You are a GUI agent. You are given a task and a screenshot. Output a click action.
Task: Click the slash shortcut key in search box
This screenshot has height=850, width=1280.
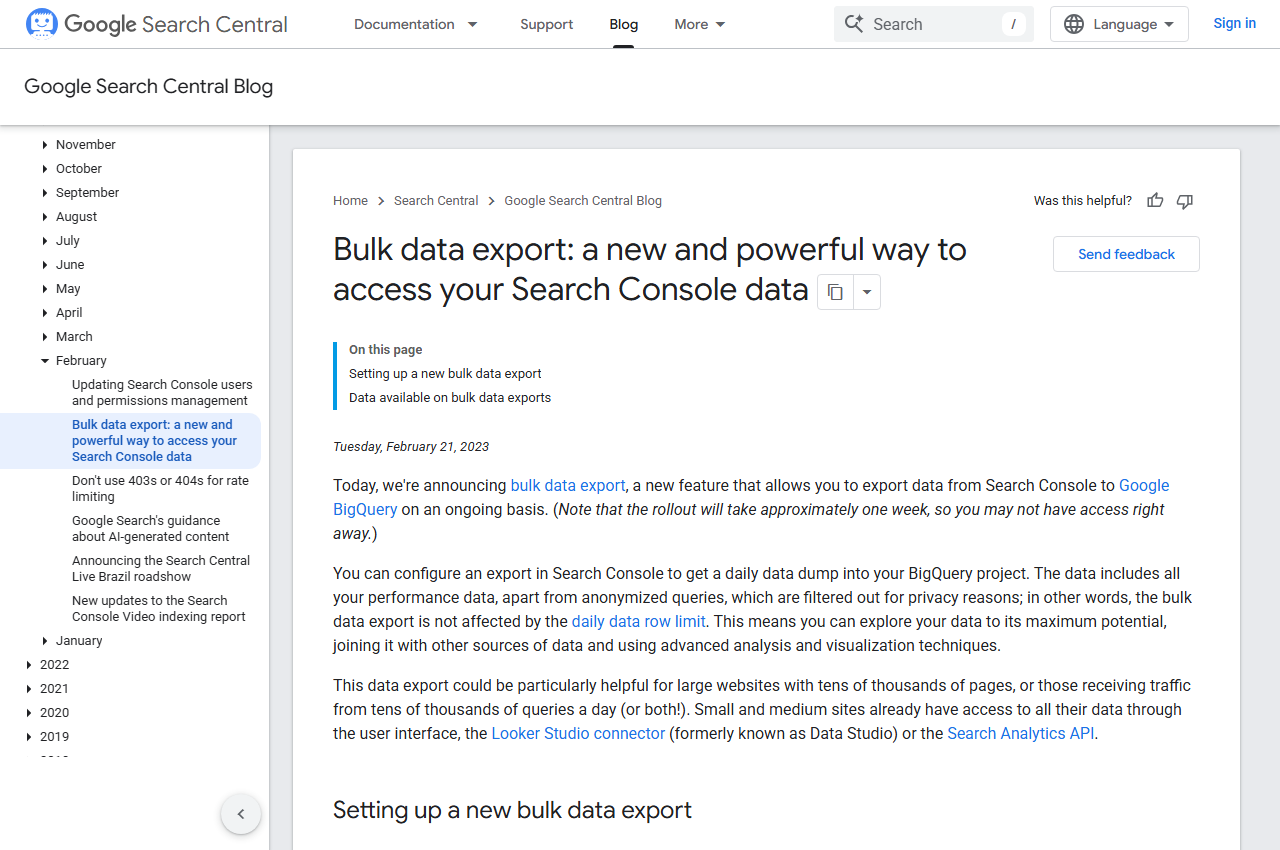pos(1014,24)
